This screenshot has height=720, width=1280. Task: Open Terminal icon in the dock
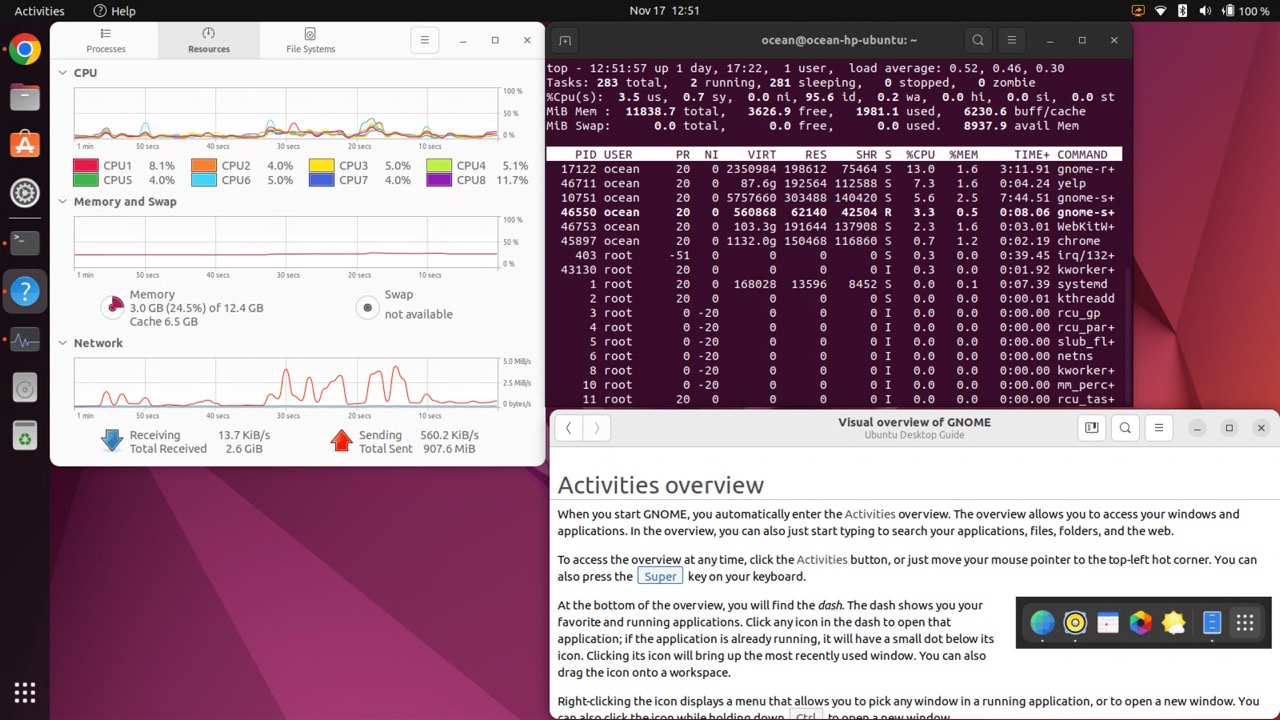pos(25,241)
